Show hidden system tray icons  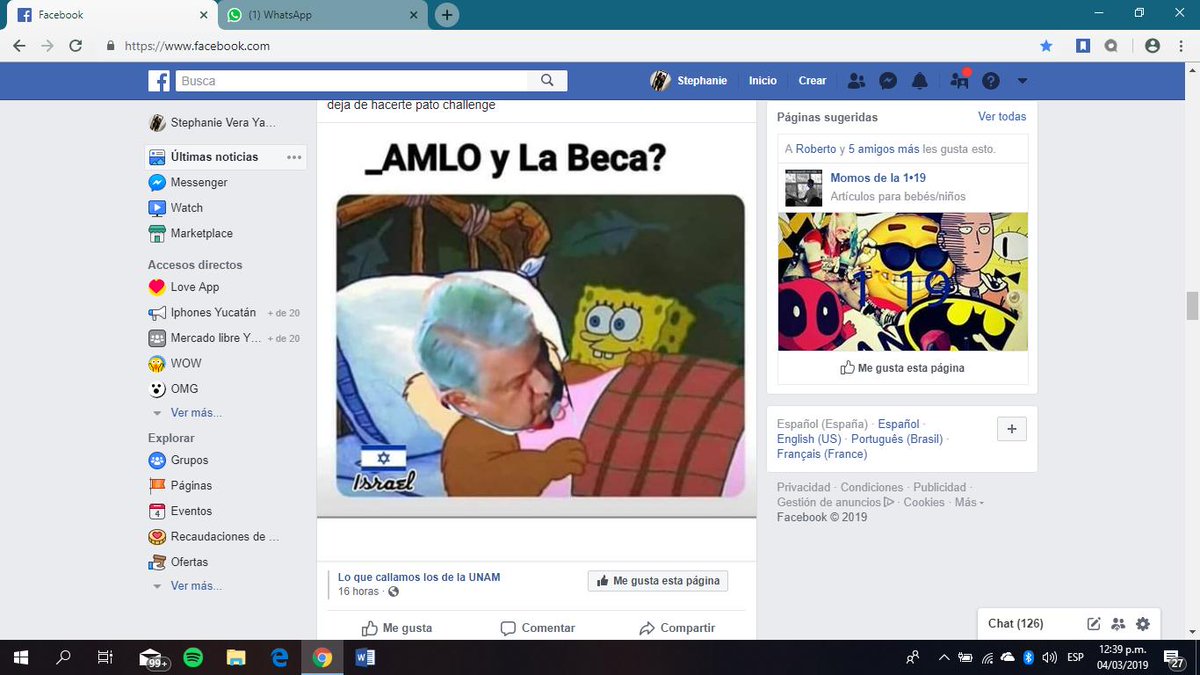(x=943, y=658)
